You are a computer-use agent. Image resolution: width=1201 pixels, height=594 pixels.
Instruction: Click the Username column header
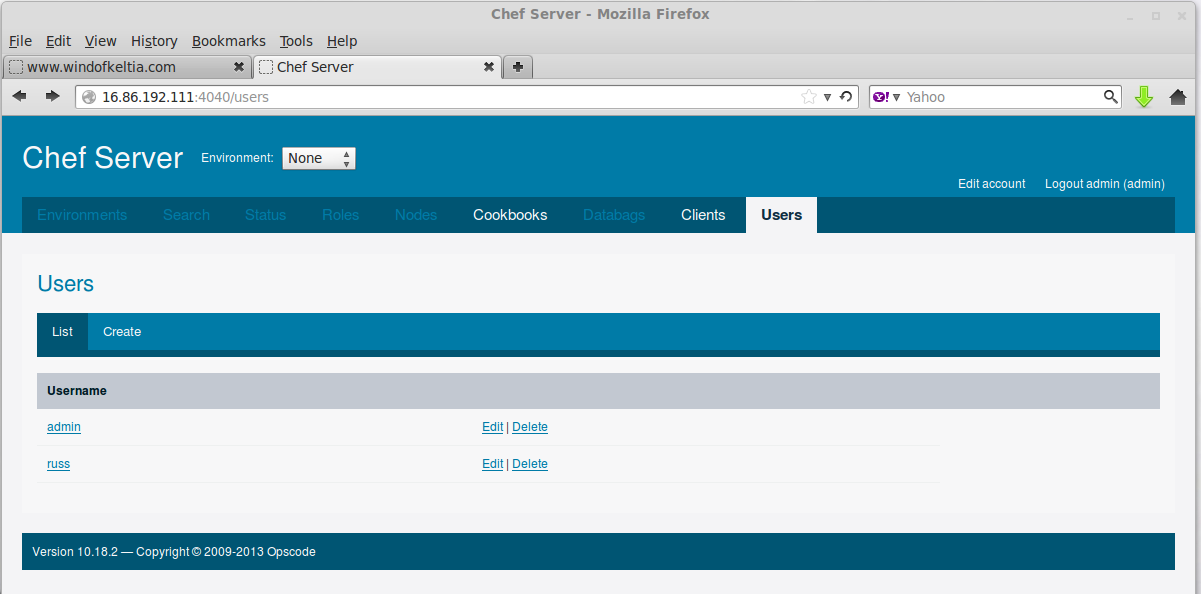tap(77, 391)
